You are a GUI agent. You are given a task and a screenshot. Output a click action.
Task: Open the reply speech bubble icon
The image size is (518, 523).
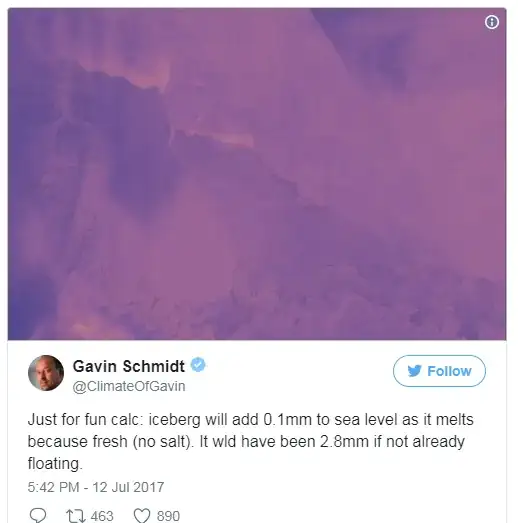point(38,515)
